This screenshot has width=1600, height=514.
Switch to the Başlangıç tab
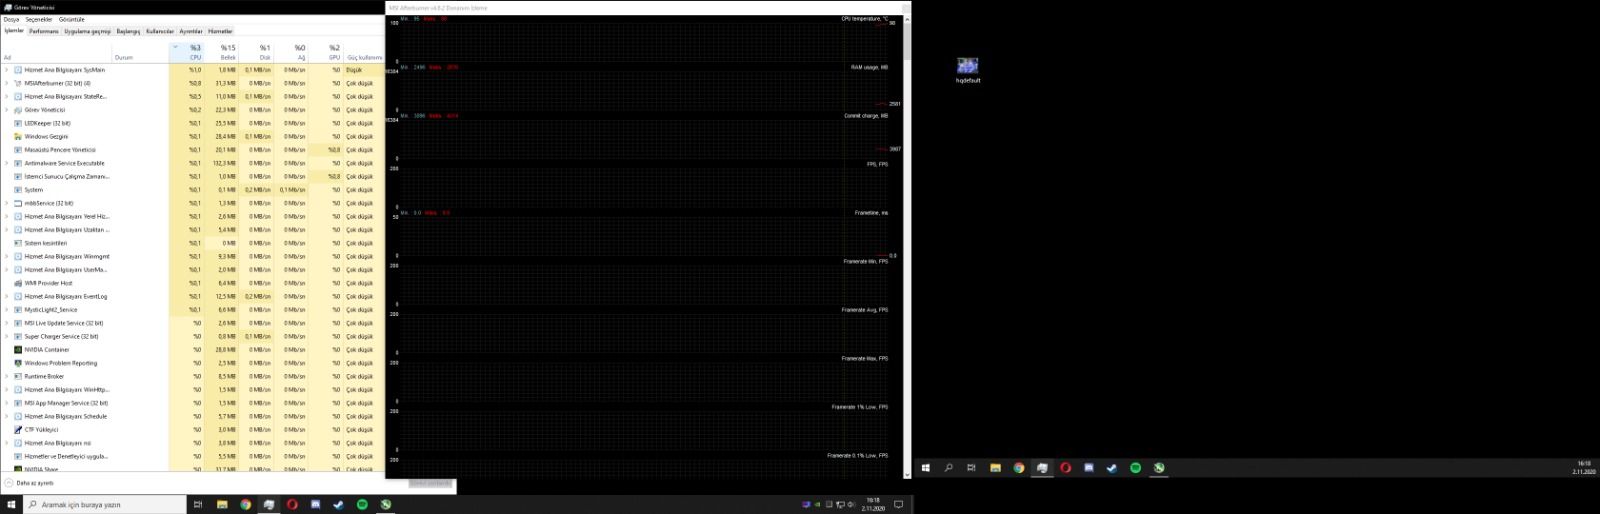tap(128, 31)
